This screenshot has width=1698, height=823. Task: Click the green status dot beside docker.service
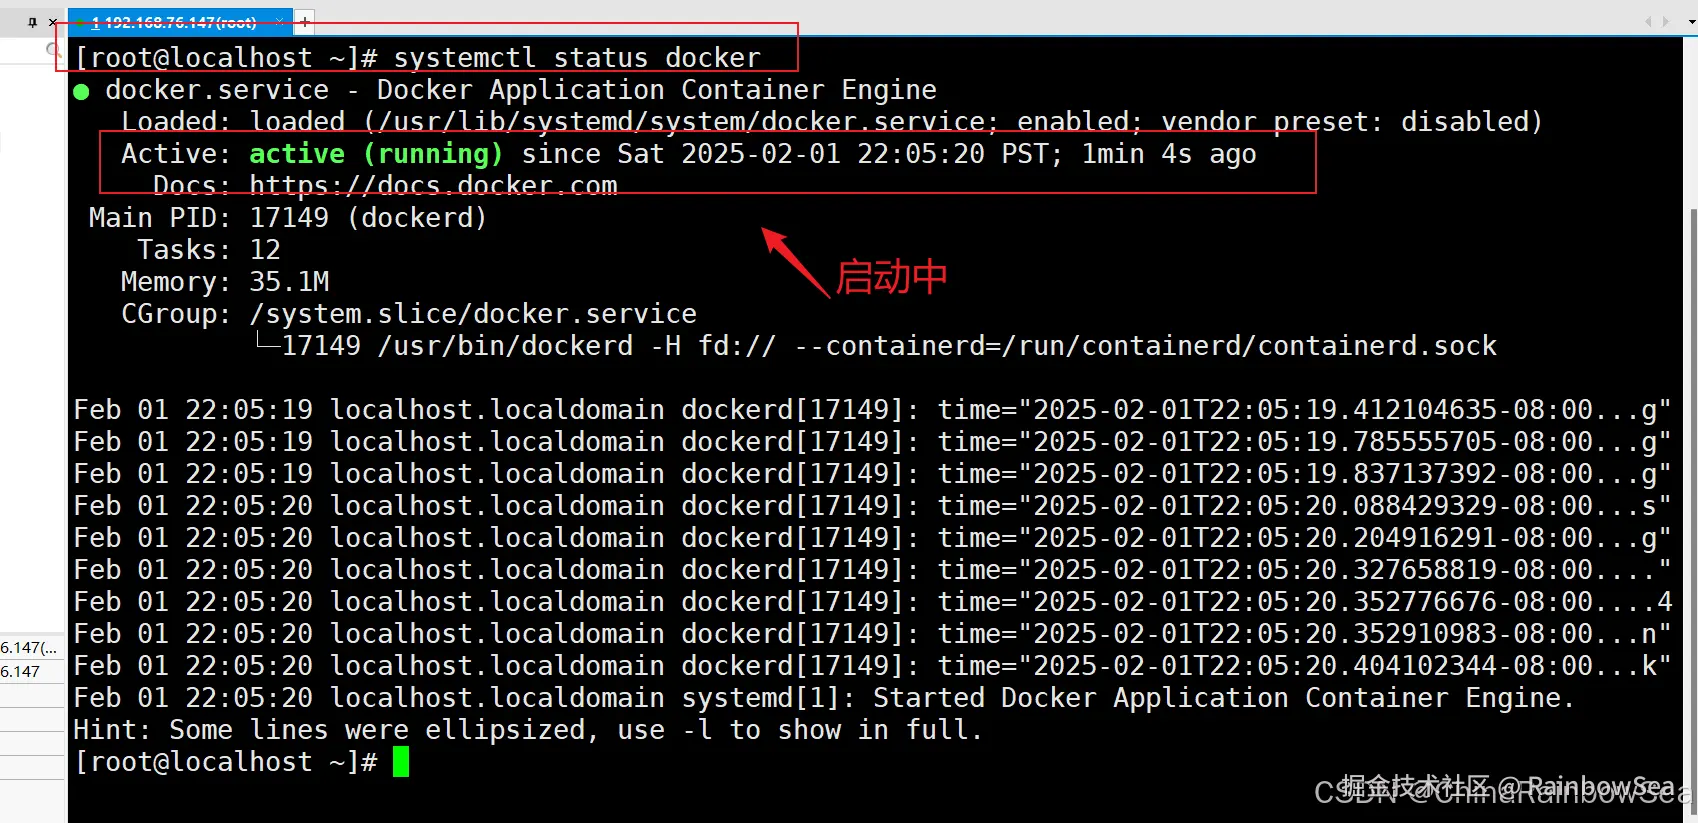82,92
